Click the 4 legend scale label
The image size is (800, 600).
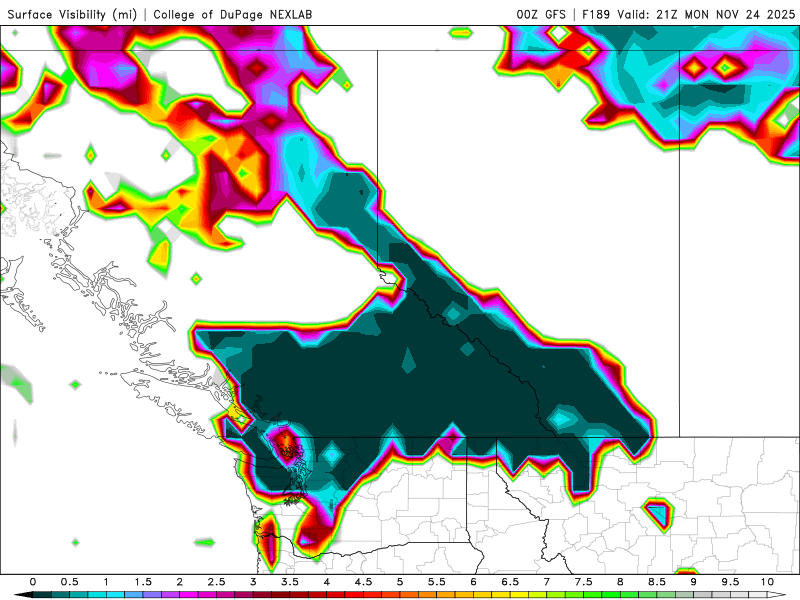point(327,582)
